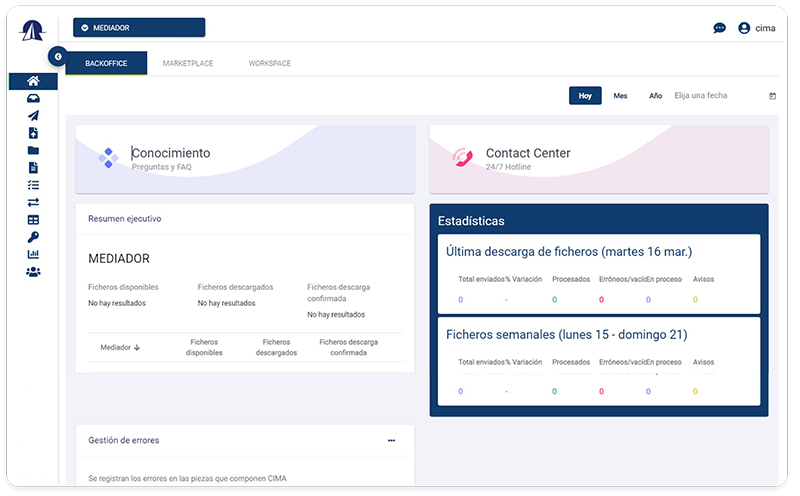Collapse the sidebar with arrow button
This screenshot has width=800, height=496.
58,58
